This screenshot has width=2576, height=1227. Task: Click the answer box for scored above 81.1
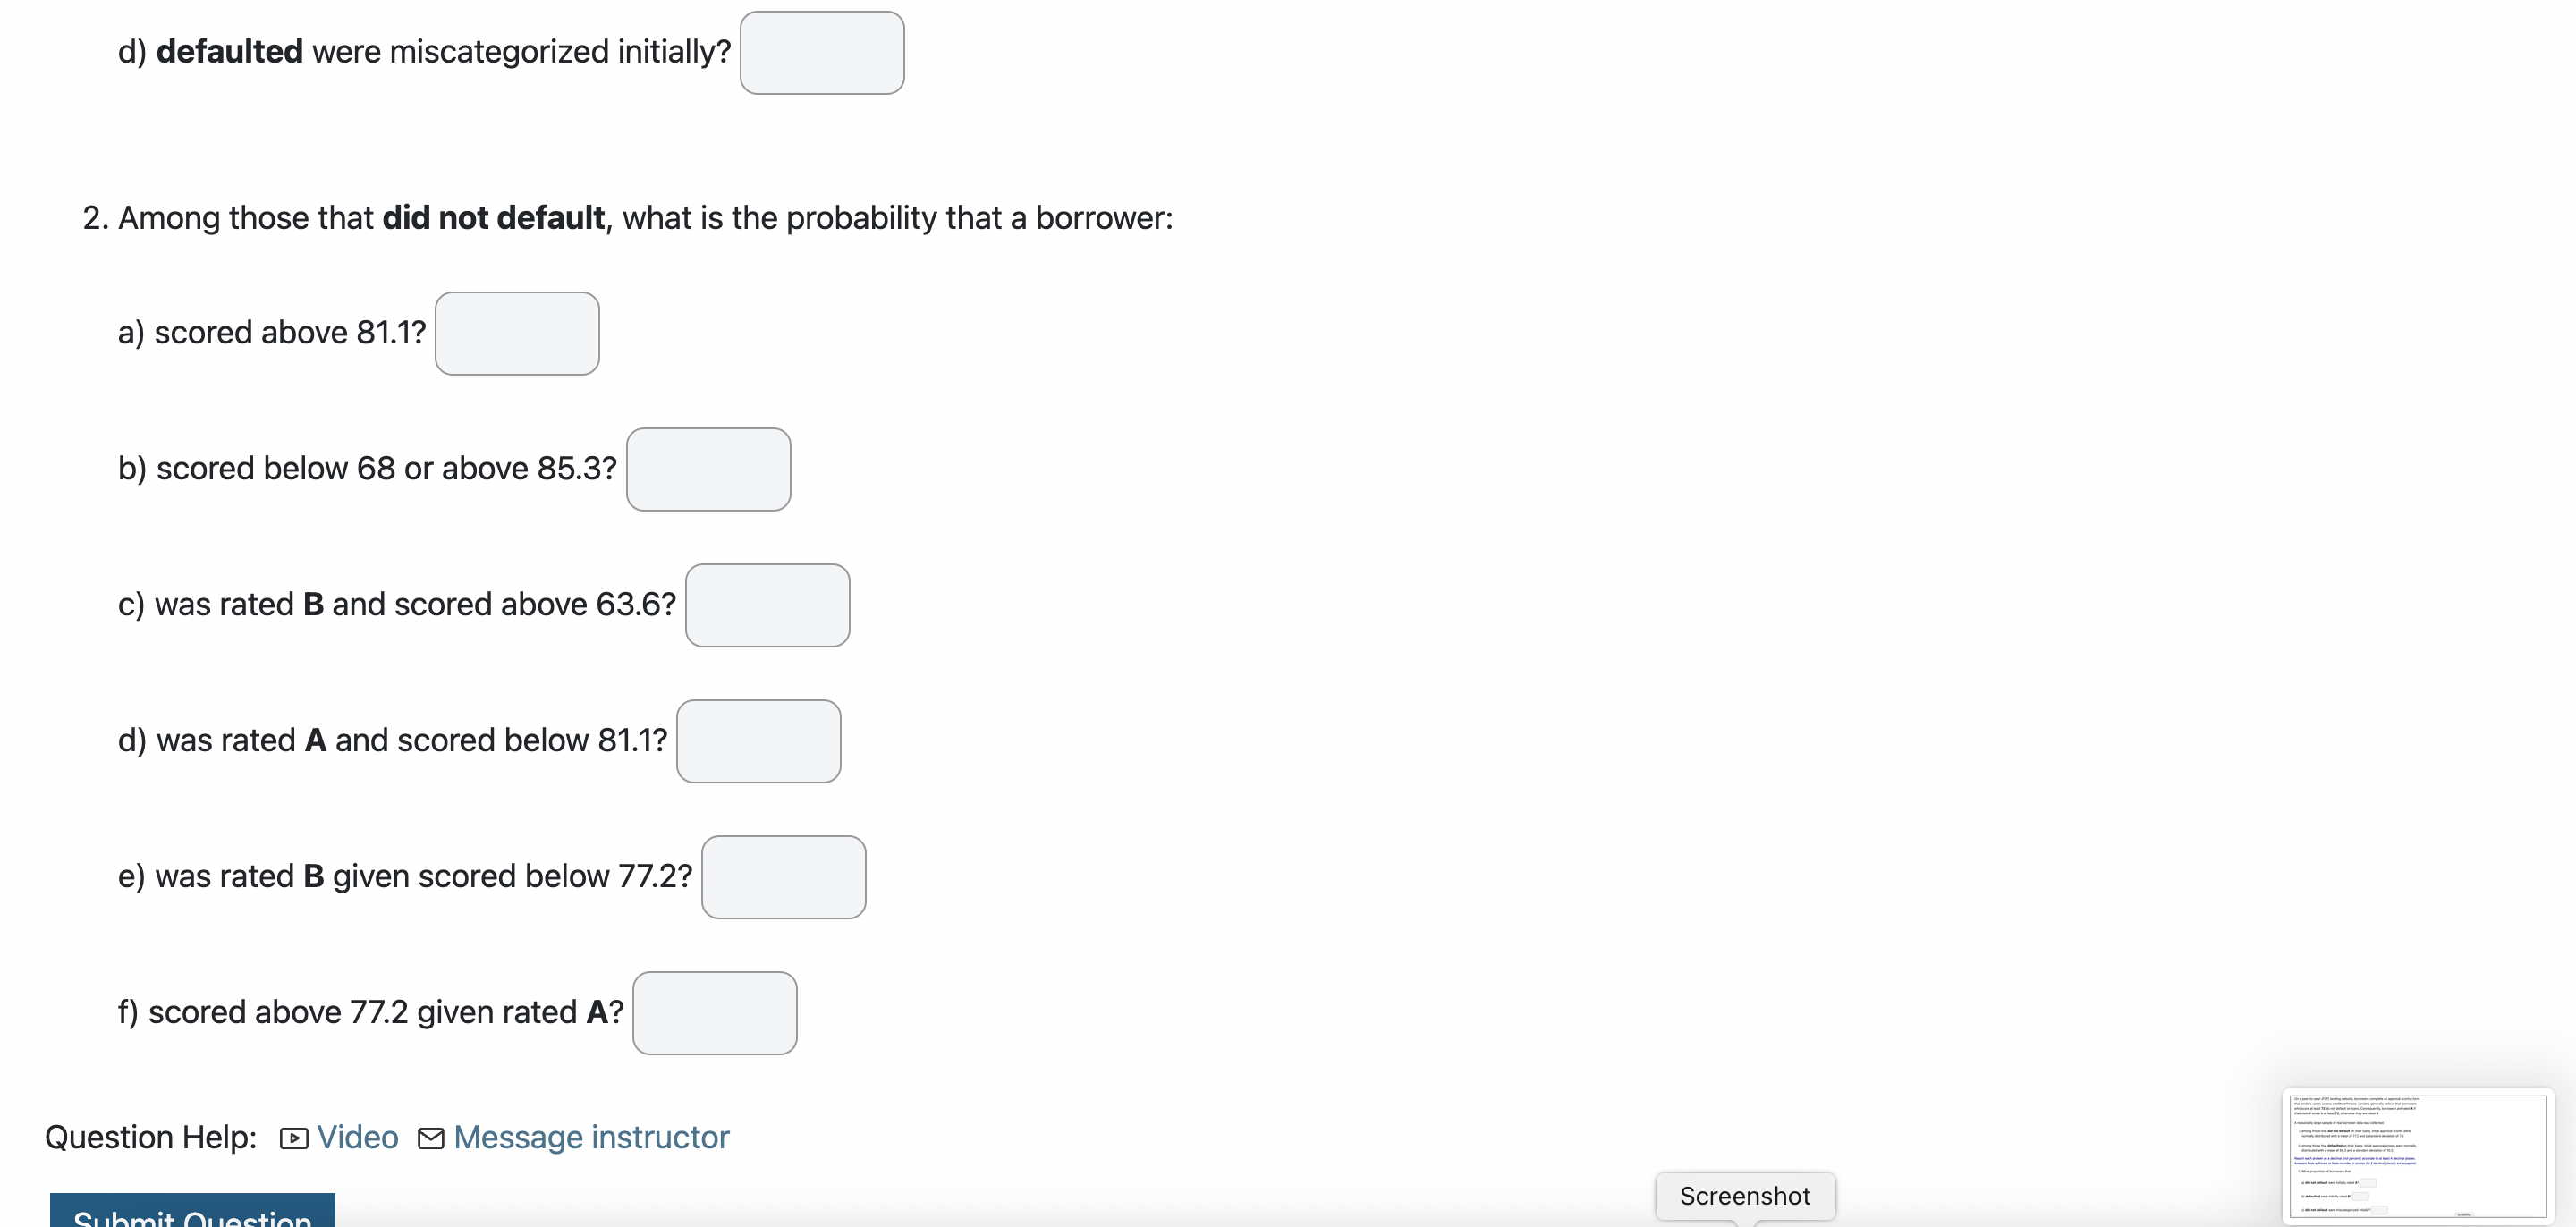click(x=516, y=333)
